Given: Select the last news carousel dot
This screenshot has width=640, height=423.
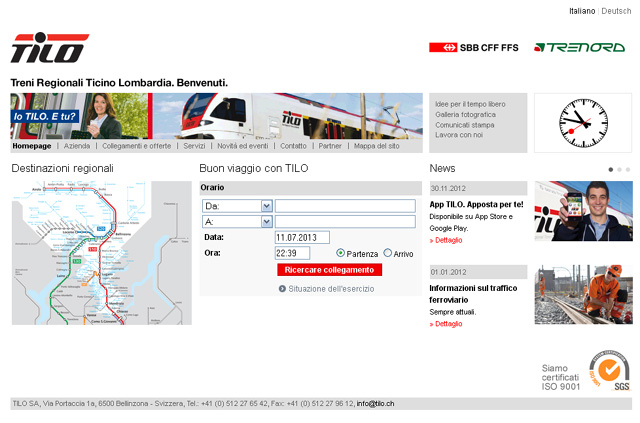Looking at the screenshot, I should (628, 169).
